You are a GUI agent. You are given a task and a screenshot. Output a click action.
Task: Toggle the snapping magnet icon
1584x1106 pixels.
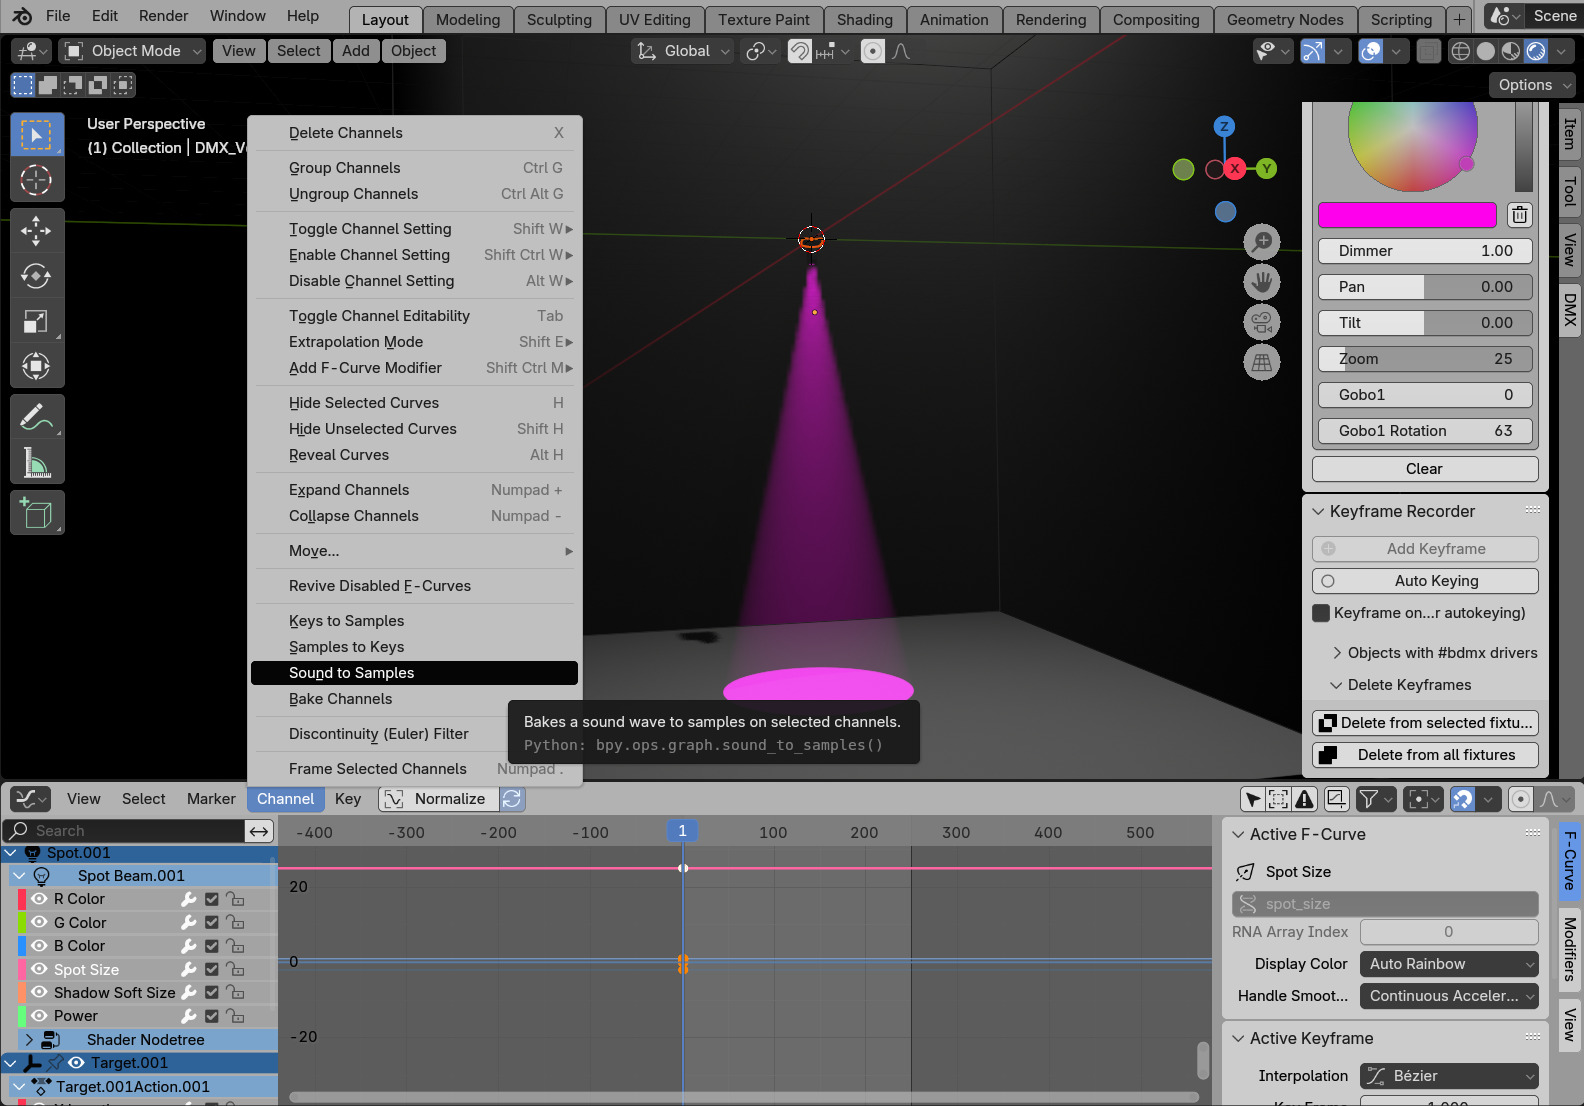[x=1463, y=799]
